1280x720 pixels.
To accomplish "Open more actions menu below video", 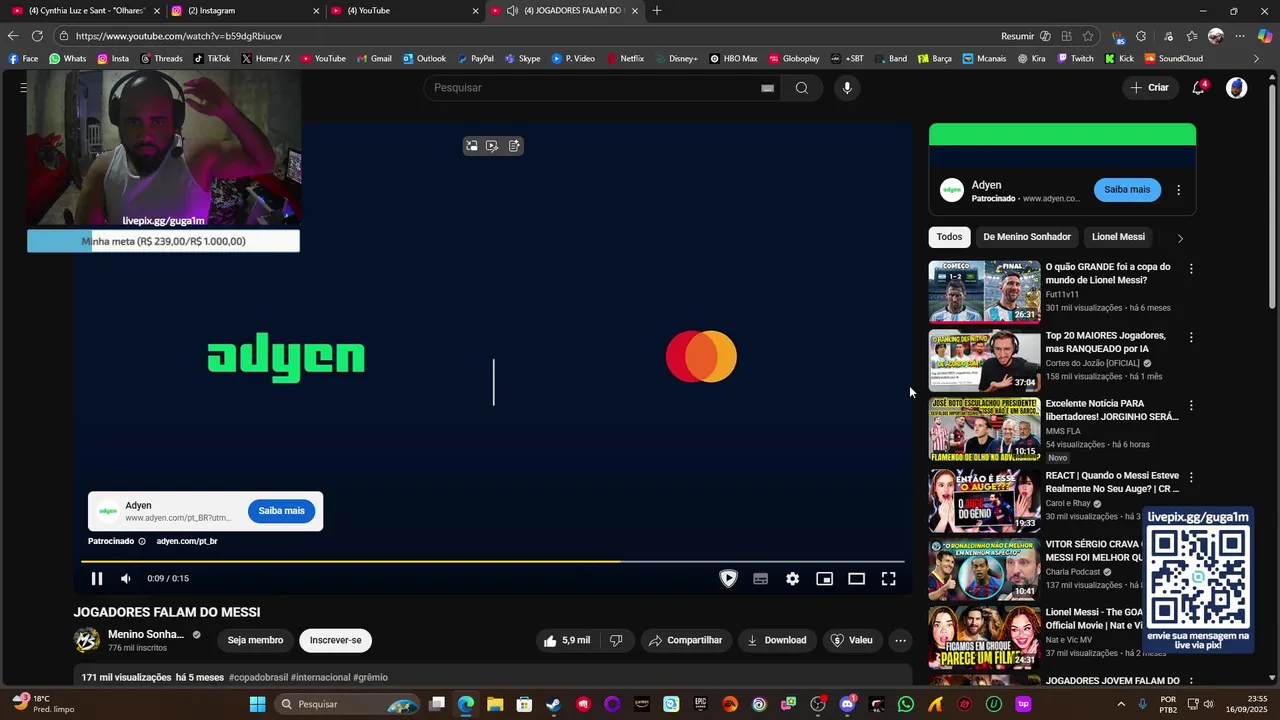I will pos(900,640).
